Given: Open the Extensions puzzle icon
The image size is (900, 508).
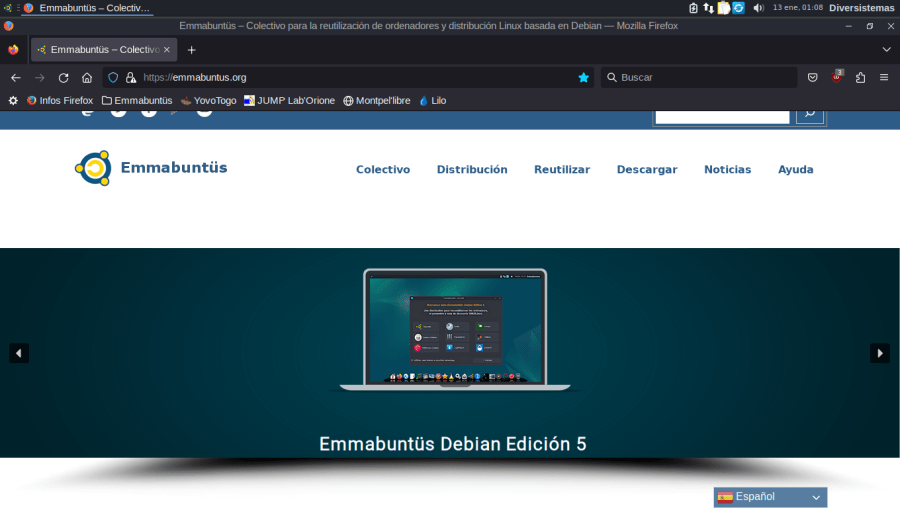Looking at the screenshot, I should (x=860, y=77).
